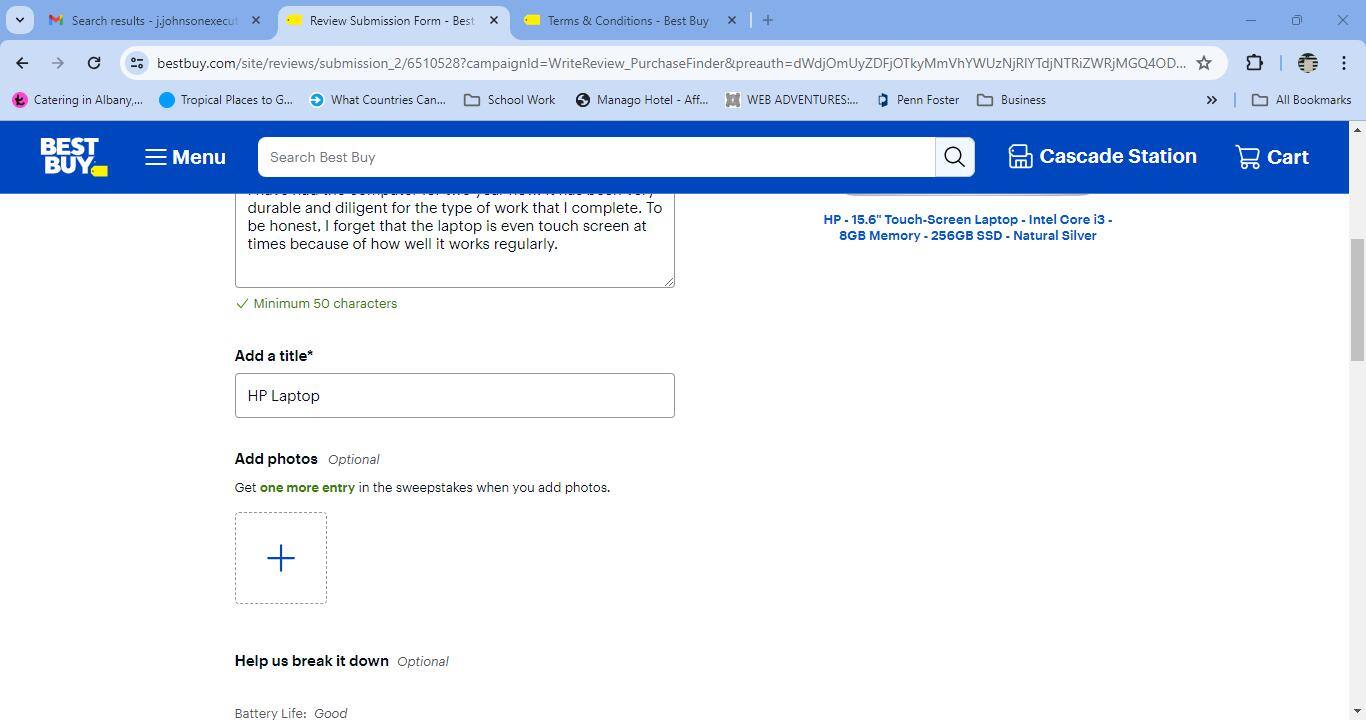The height and width of the screenshot is (720, 1366).
Task: Bookmark this page with the star icon
Action: tap(1204, 62)
